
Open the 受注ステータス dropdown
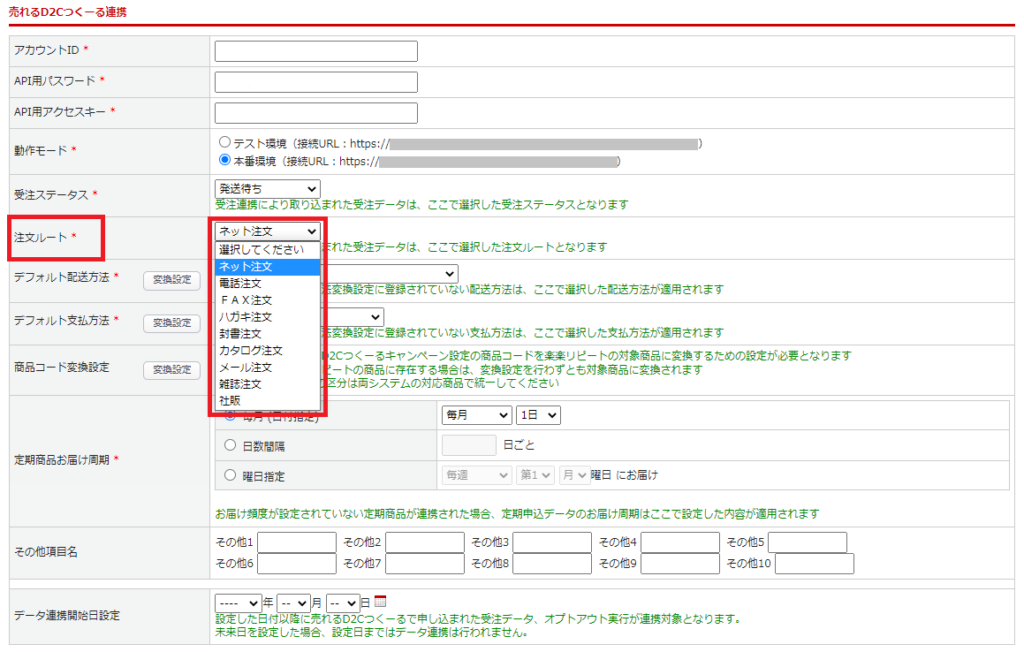(x=266, y=188)
